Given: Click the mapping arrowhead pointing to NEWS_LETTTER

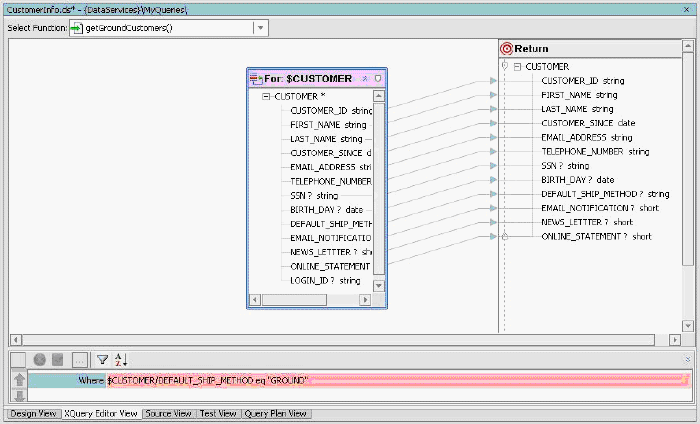Looking at the screenshot, I should point(493,222).
